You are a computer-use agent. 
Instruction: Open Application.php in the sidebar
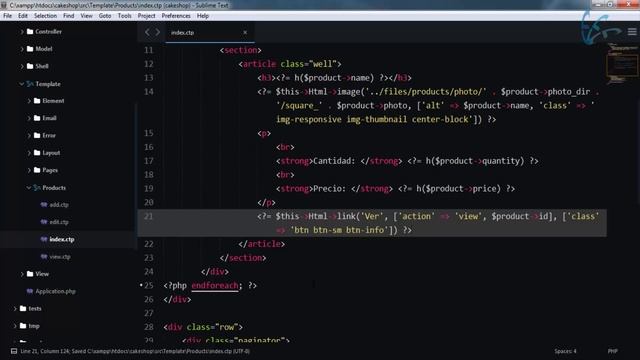56,291
